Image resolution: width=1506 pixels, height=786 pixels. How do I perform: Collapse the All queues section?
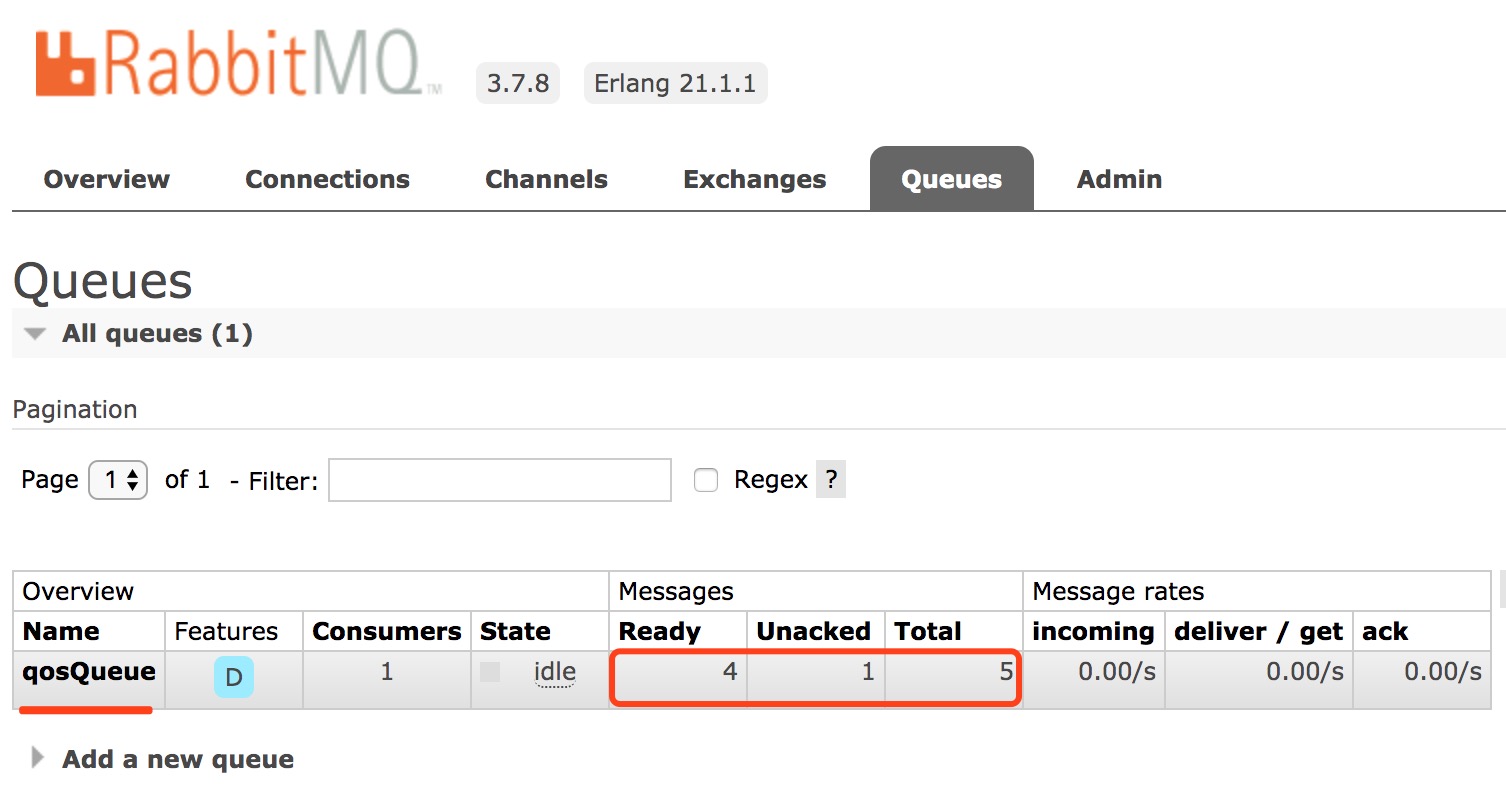[x=36, y=334]
